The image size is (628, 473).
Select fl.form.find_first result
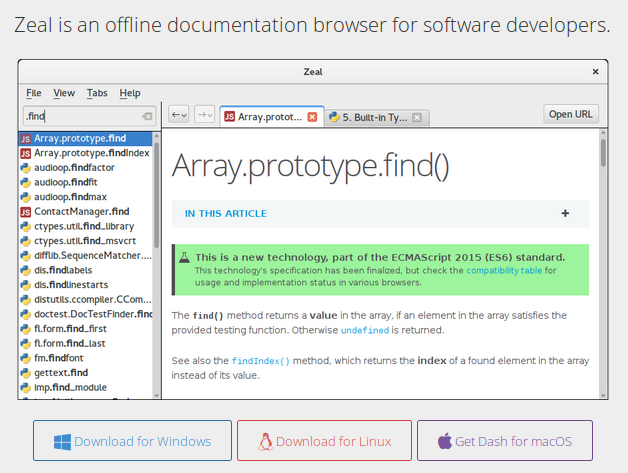point(86,329)
